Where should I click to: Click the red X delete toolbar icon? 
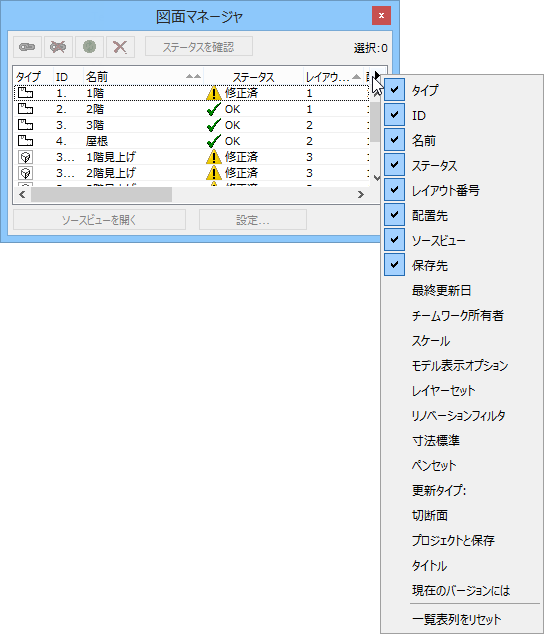[120, 47]
